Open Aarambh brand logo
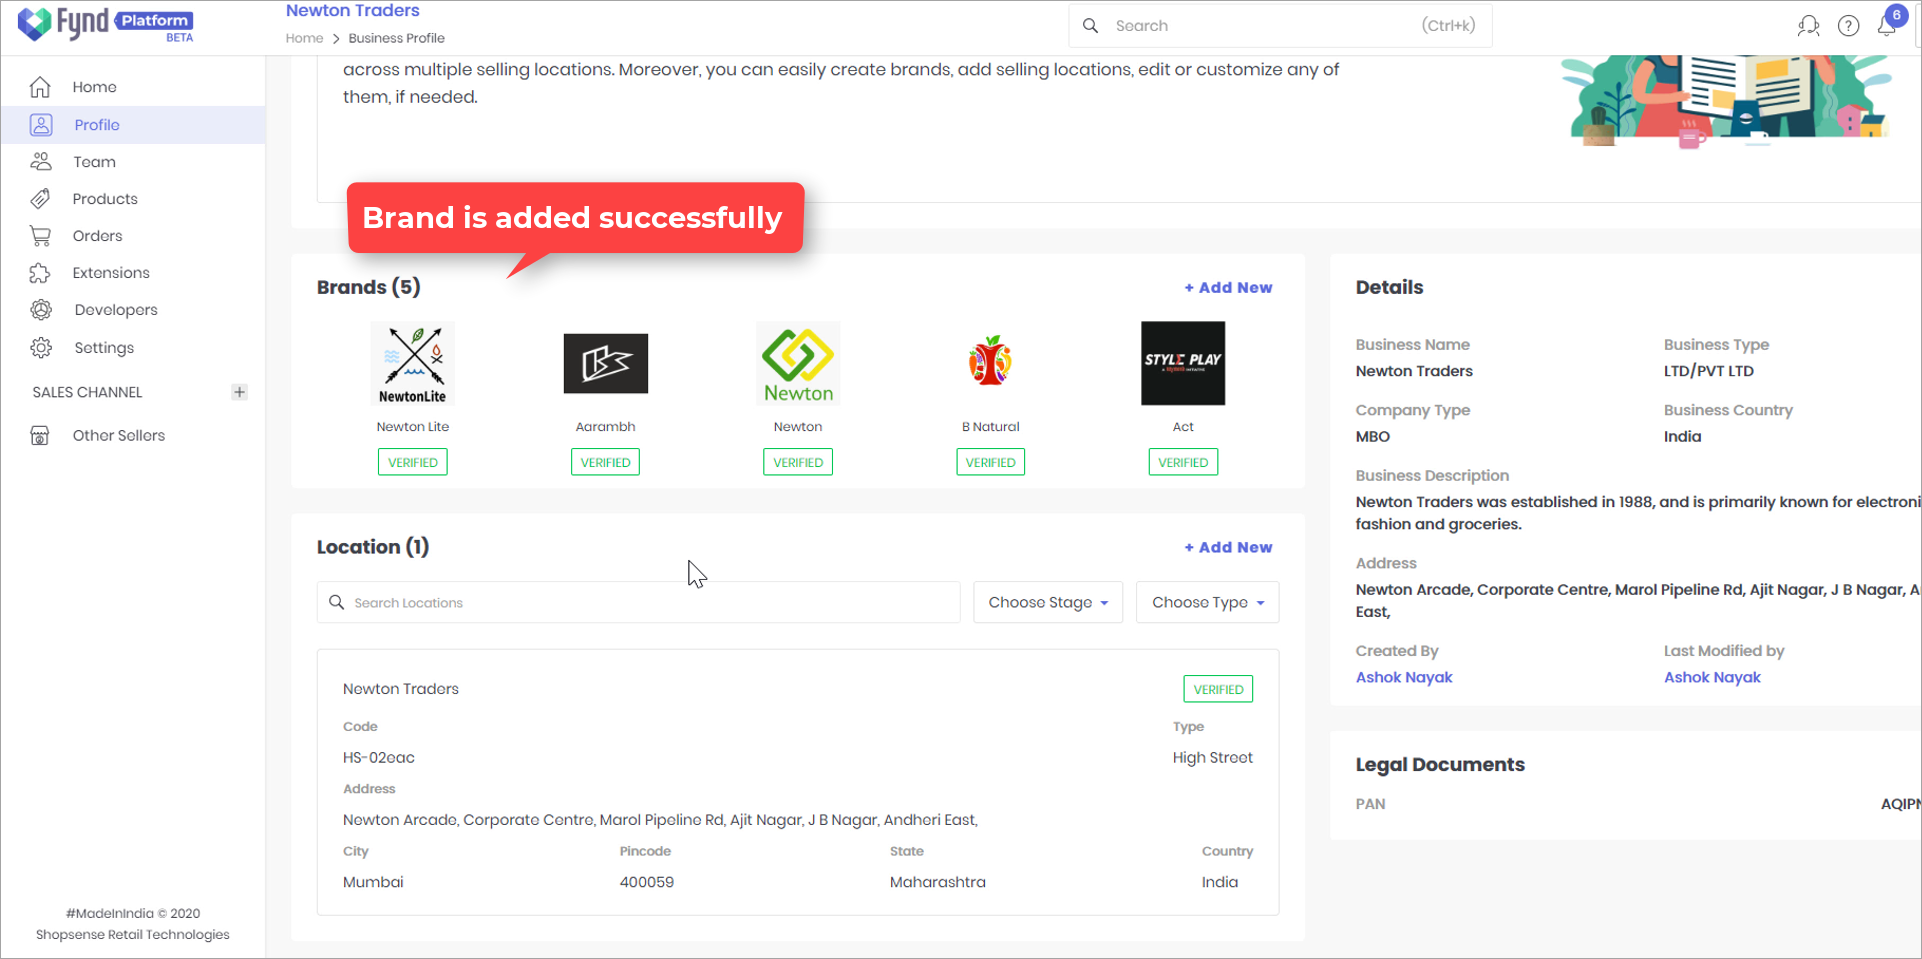1922x959 pixels. [606, 363]
